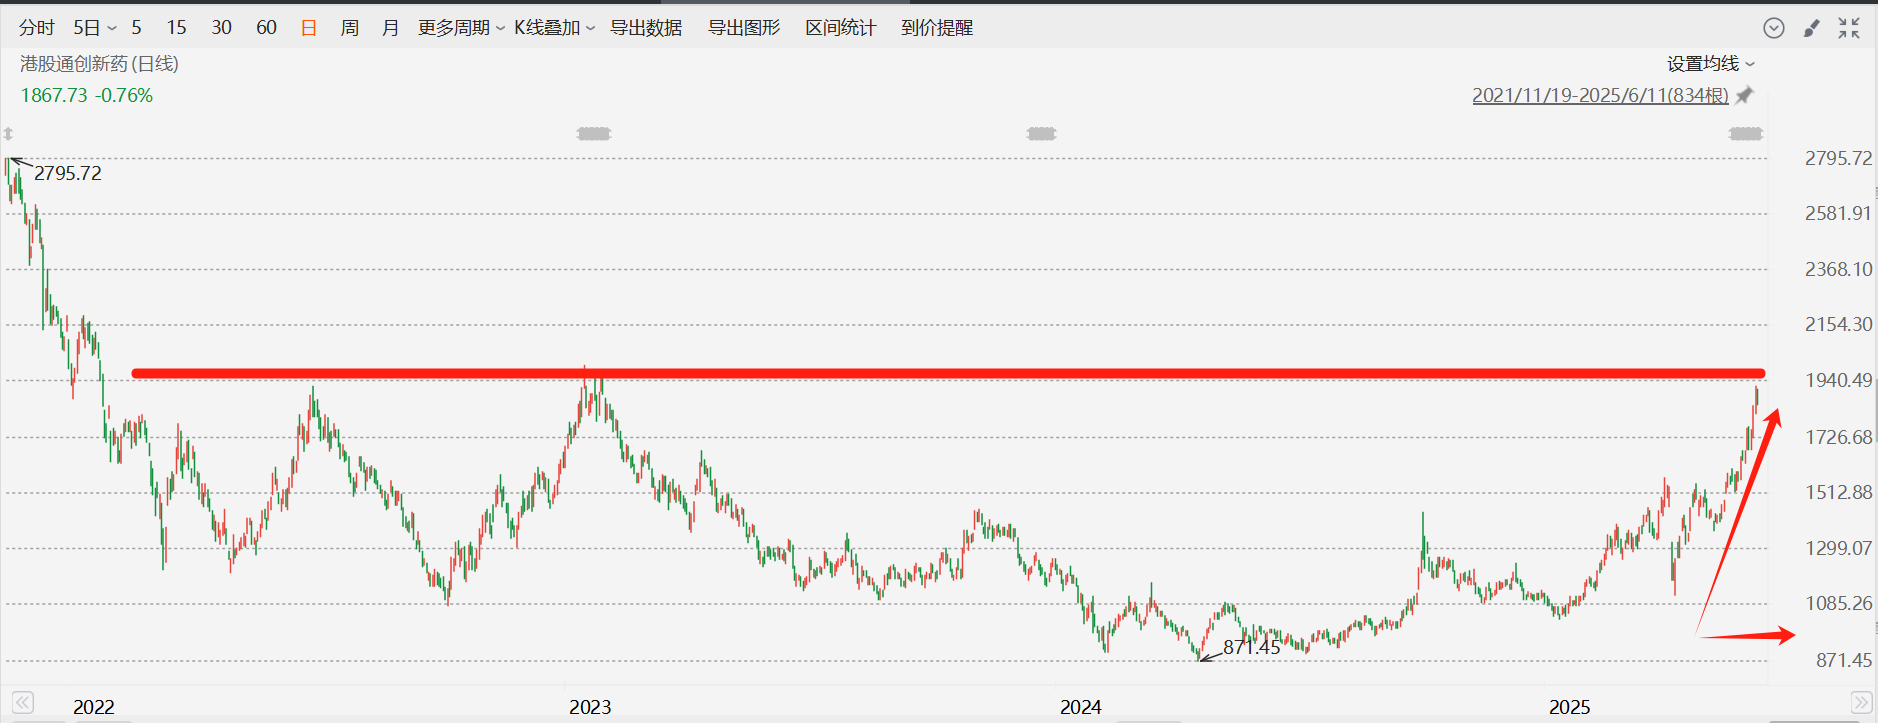The width and height of the screenshot is (1878, 723).
Task: Click the 港股通创新药(日线) title
Action: pos(99,64)
